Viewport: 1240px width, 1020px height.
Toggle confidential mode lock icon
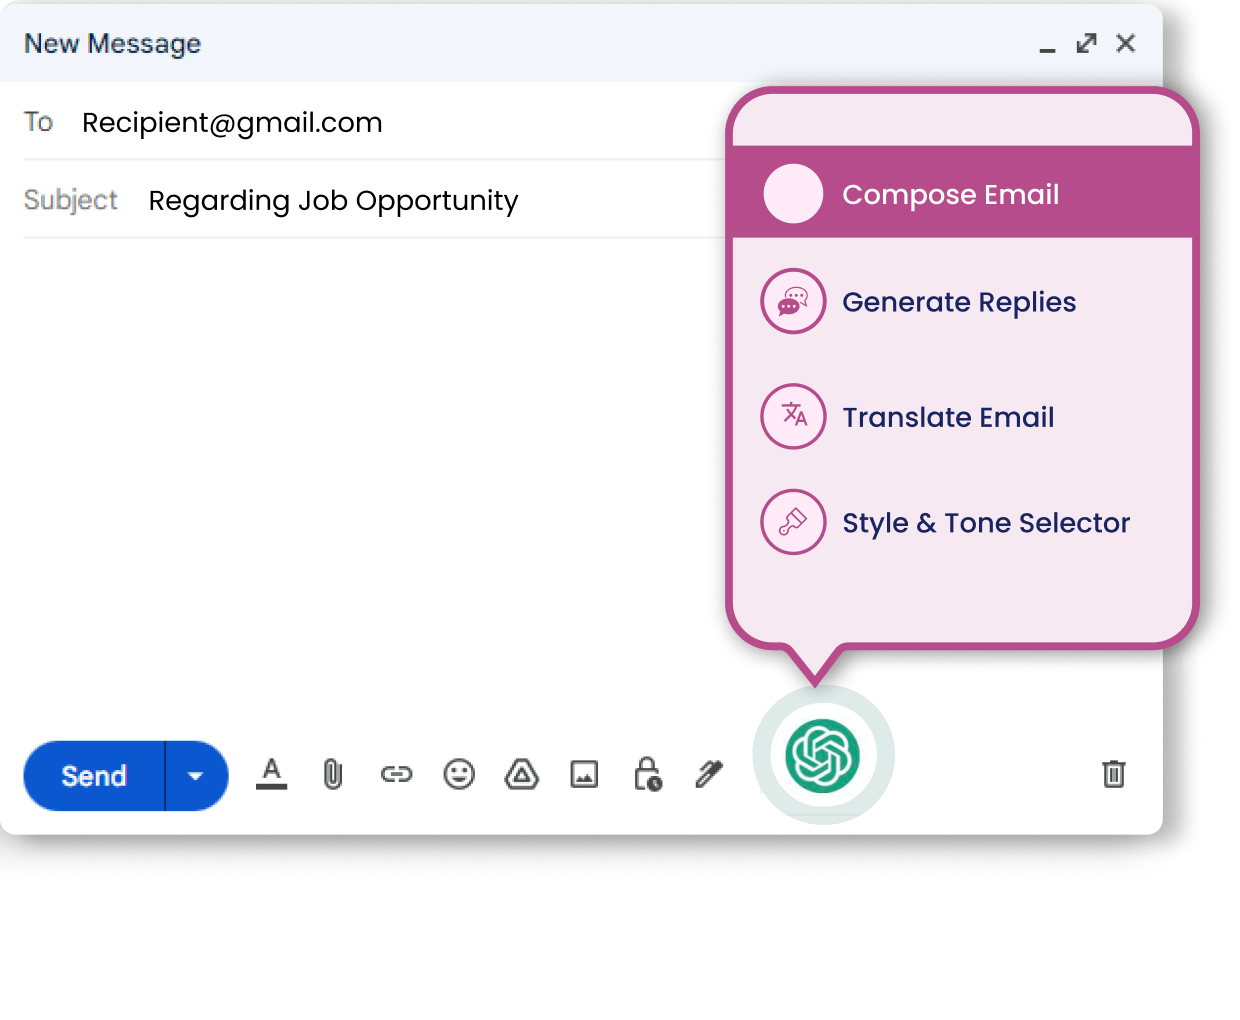647,774
